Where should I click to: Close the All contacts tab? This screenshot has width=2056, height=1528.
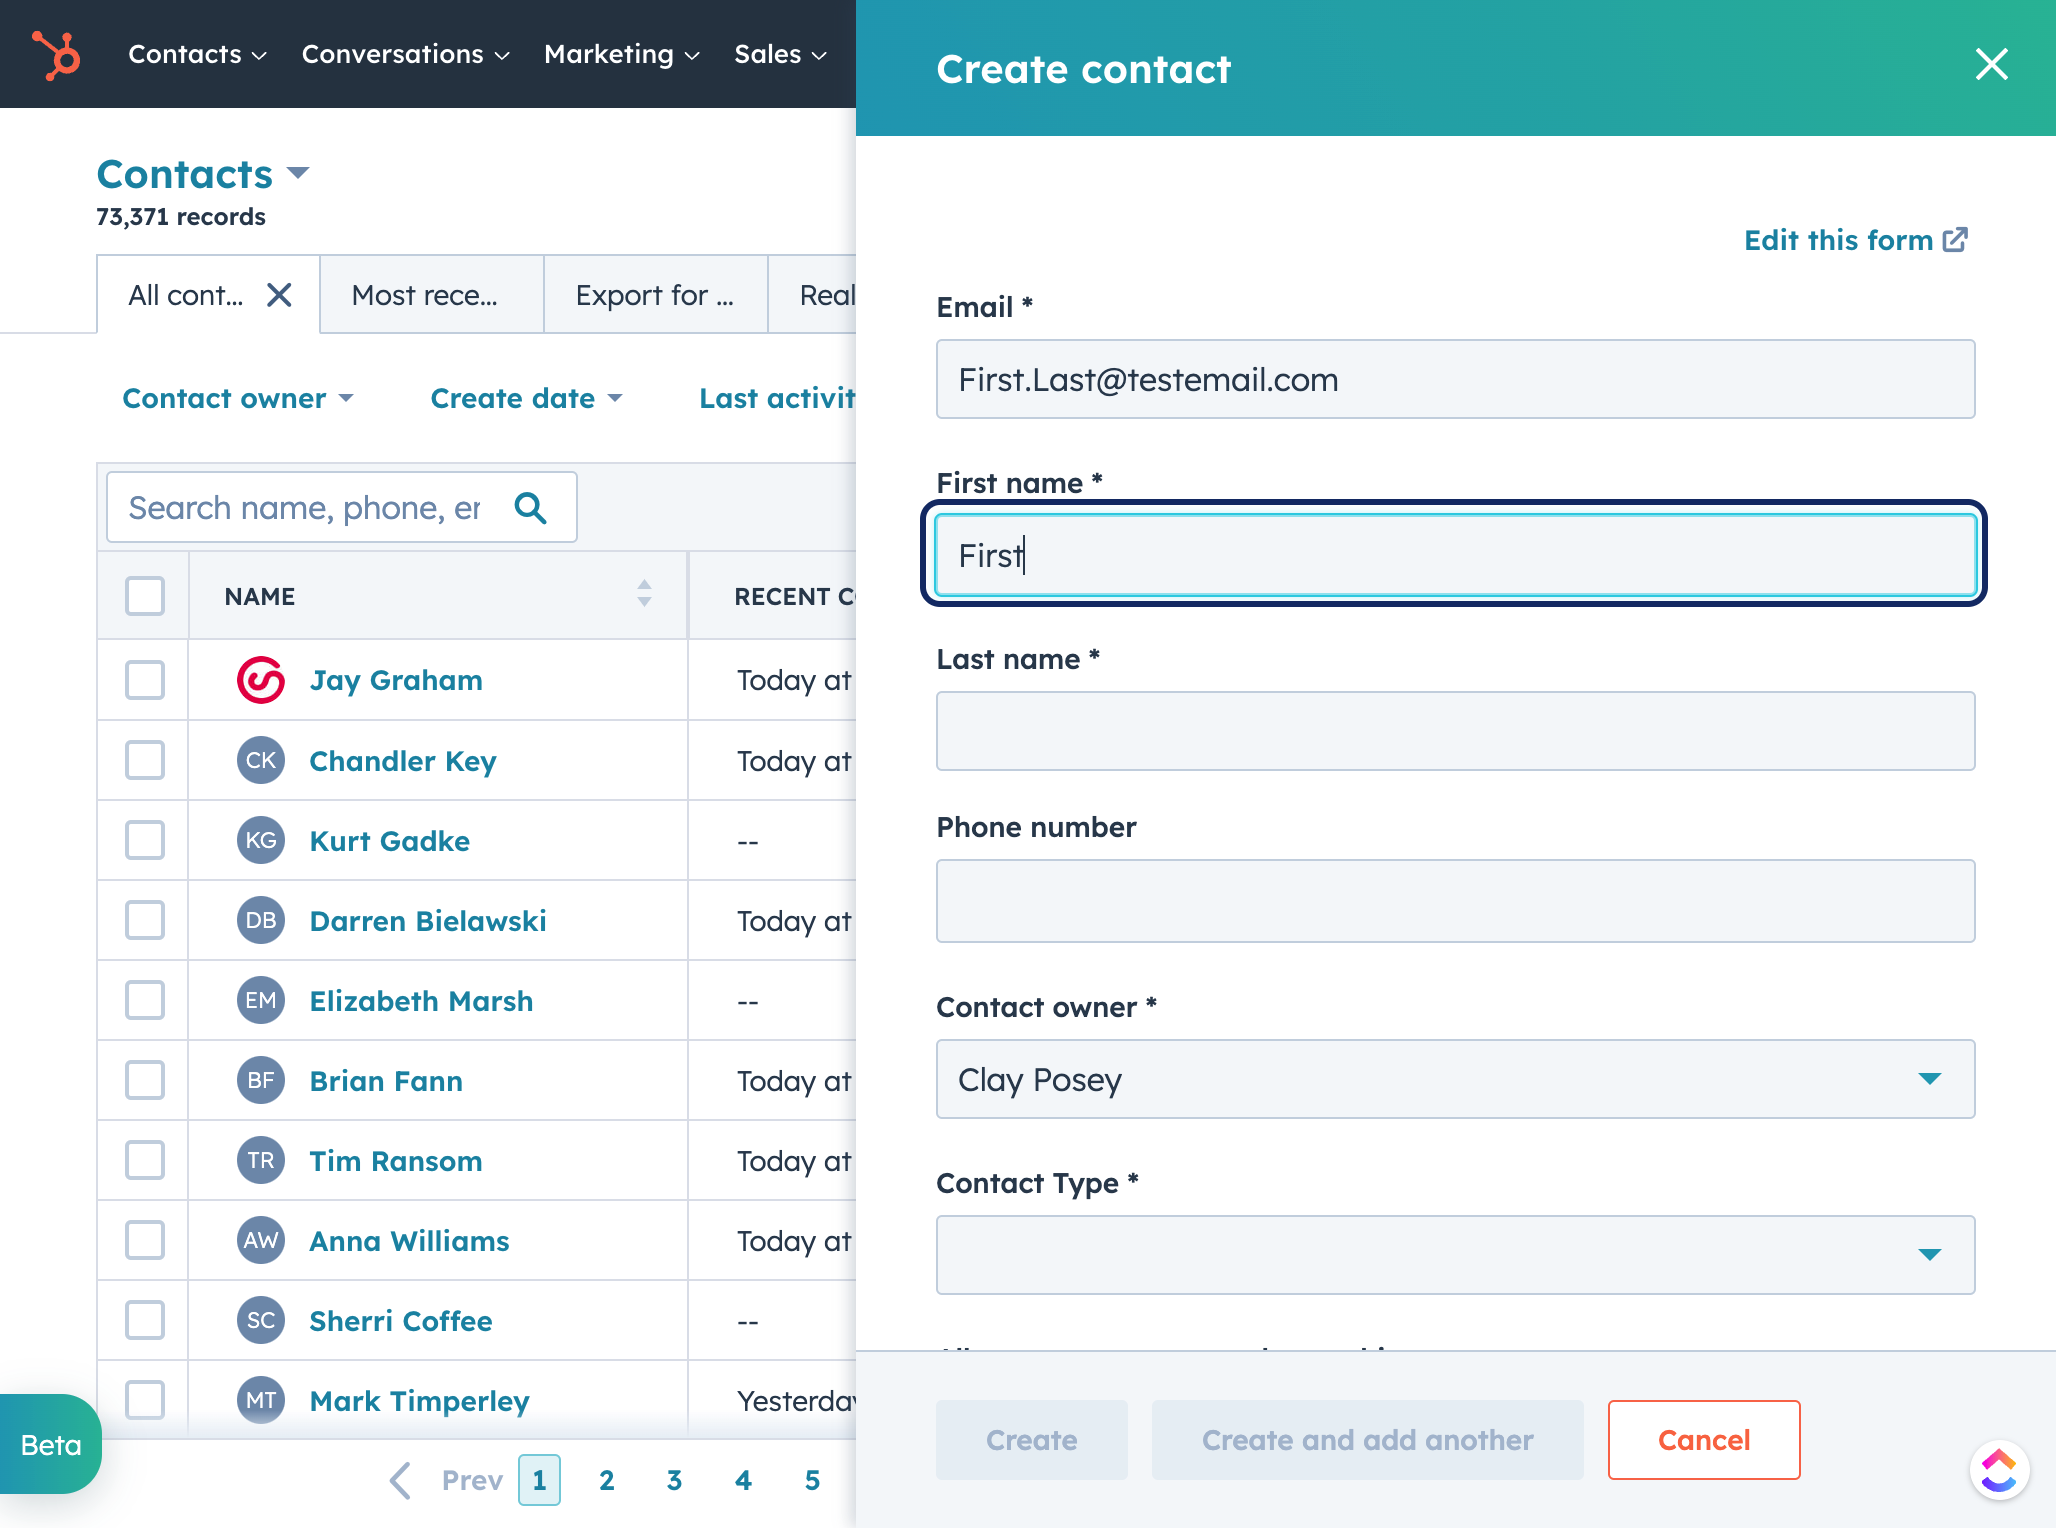click(279, 295)
